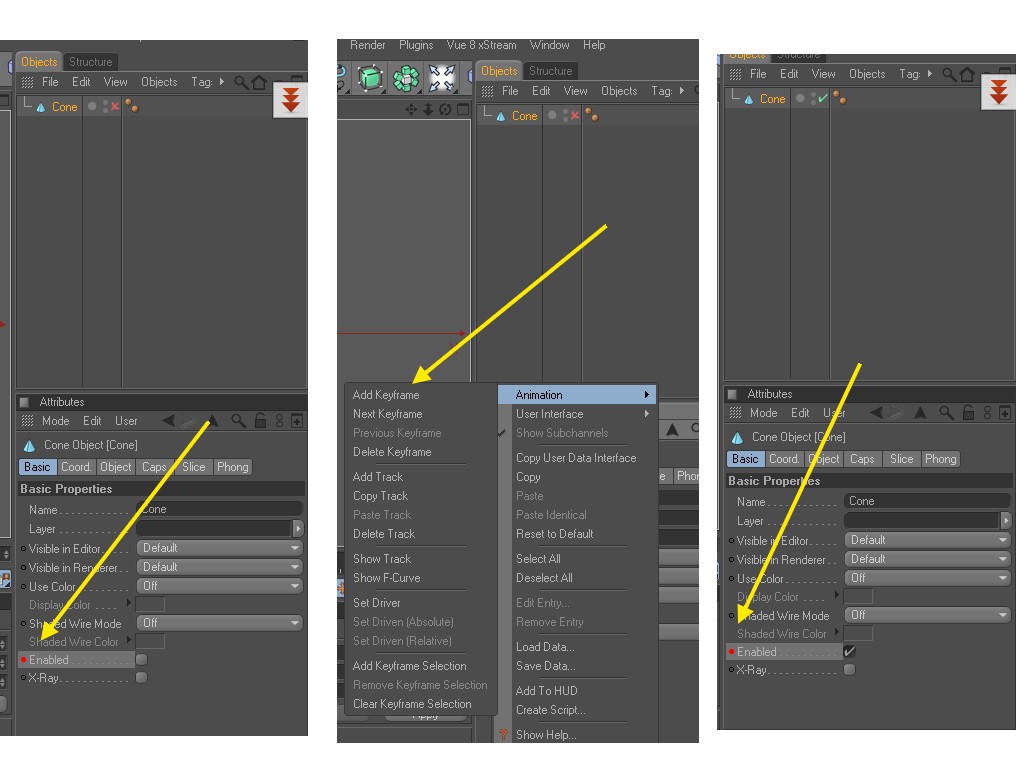This screenshot has width=1024, height=768.
Task: Open the Vue 8 xStream menu
Action: pos(481,45)
